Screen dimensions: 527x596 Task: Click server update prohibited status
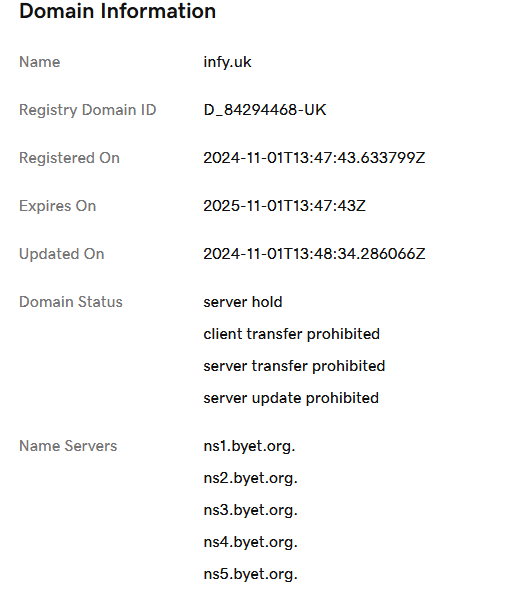click(x=291, y=398)
